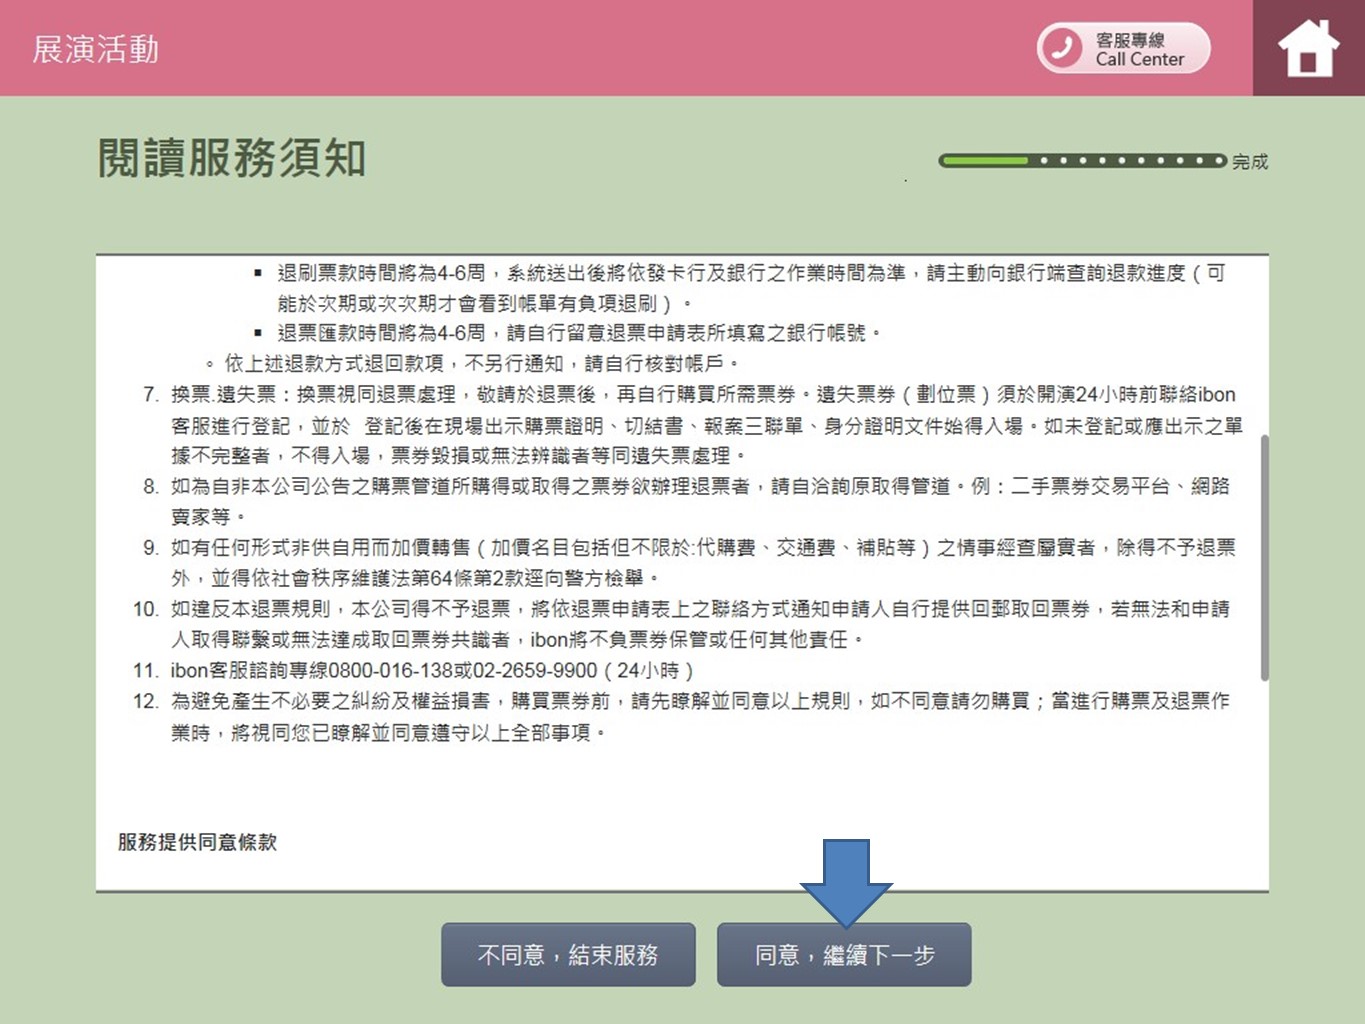Go to the home screen via house icon
The height and width of the screenshot is (1024, 1365).
(x=1308, y=48)
